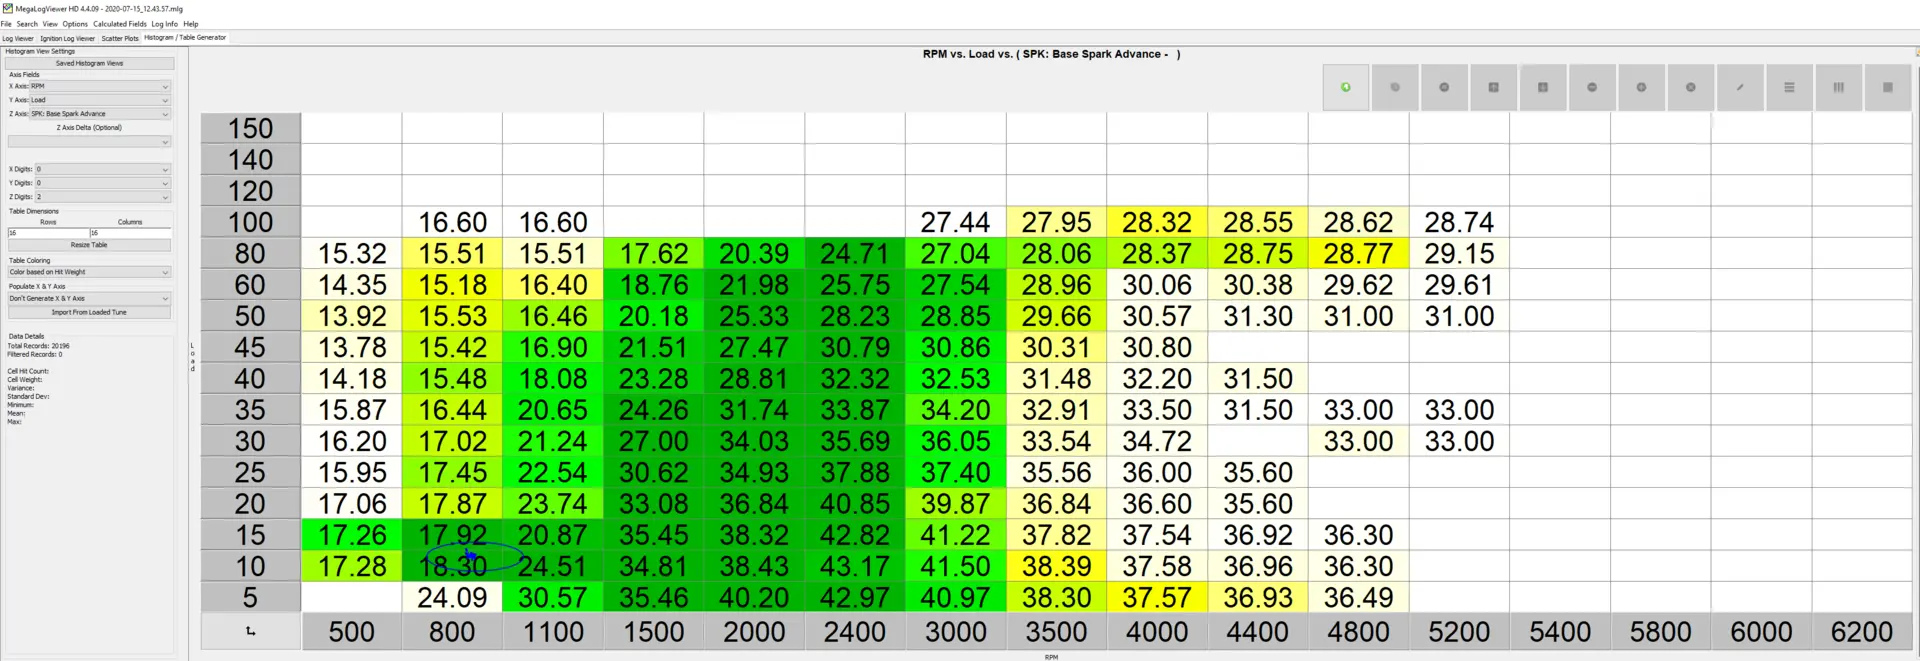Expand the Table Coloring dropdown
Screen dimensions: 1920x661
pos(89,272)
